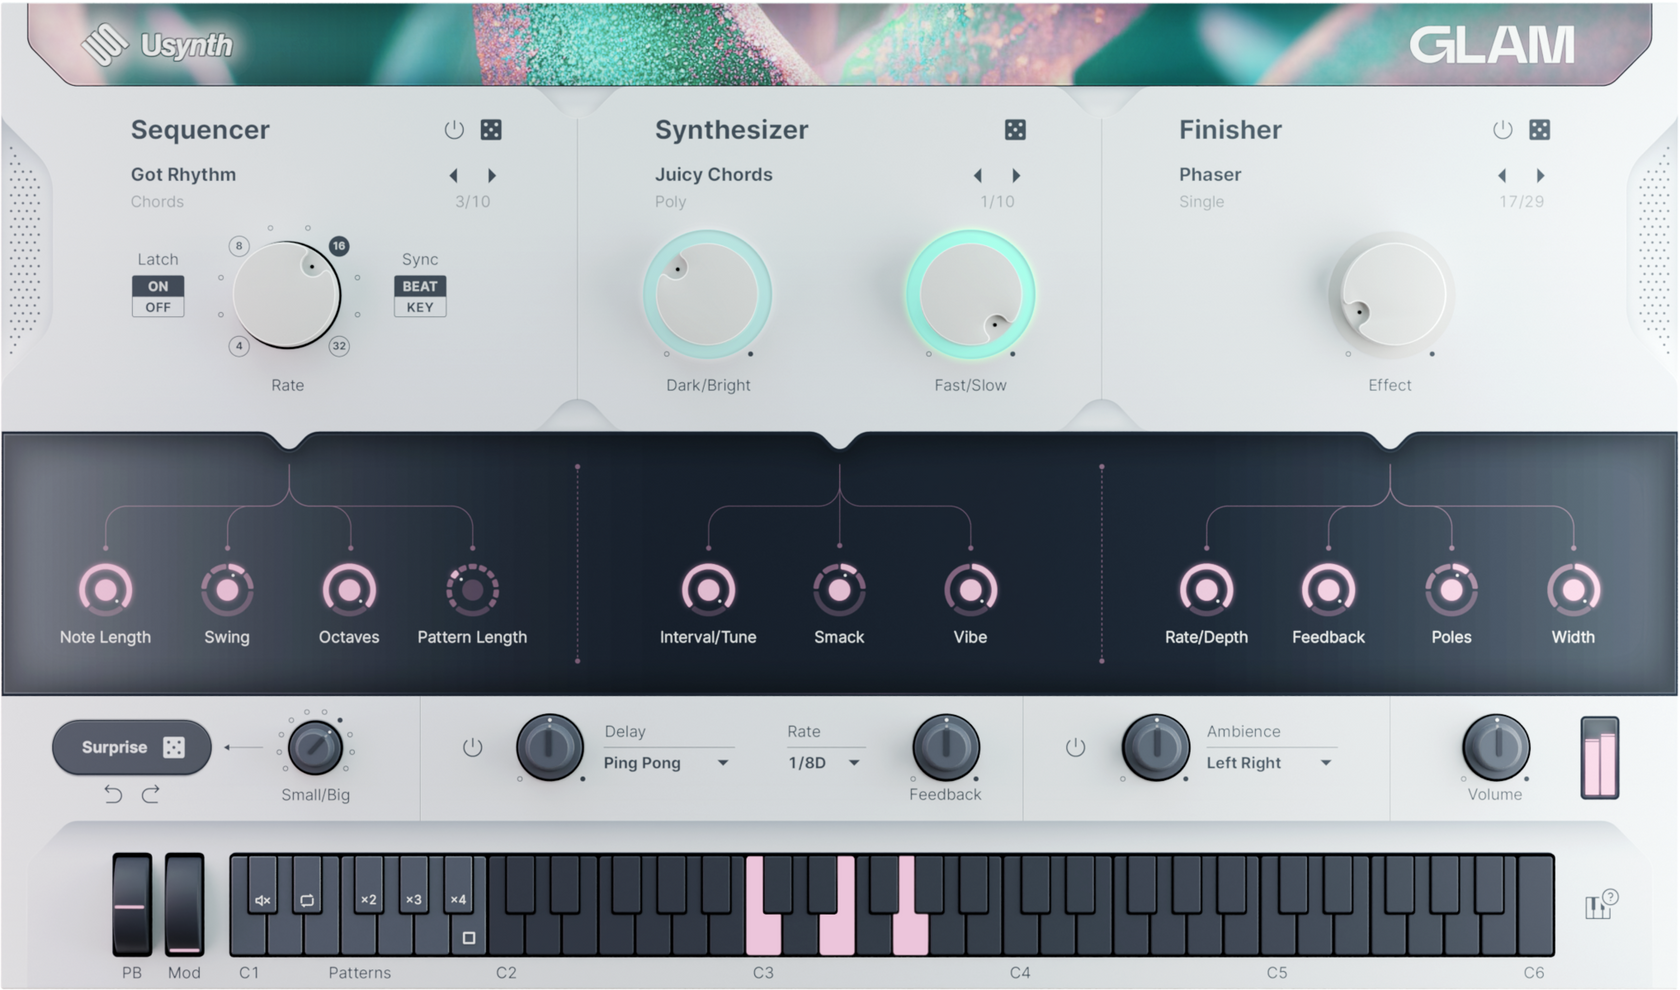Screen dimensions: 1680x990
Task: Set Latch to ON
Action: (x=158, y=285)
